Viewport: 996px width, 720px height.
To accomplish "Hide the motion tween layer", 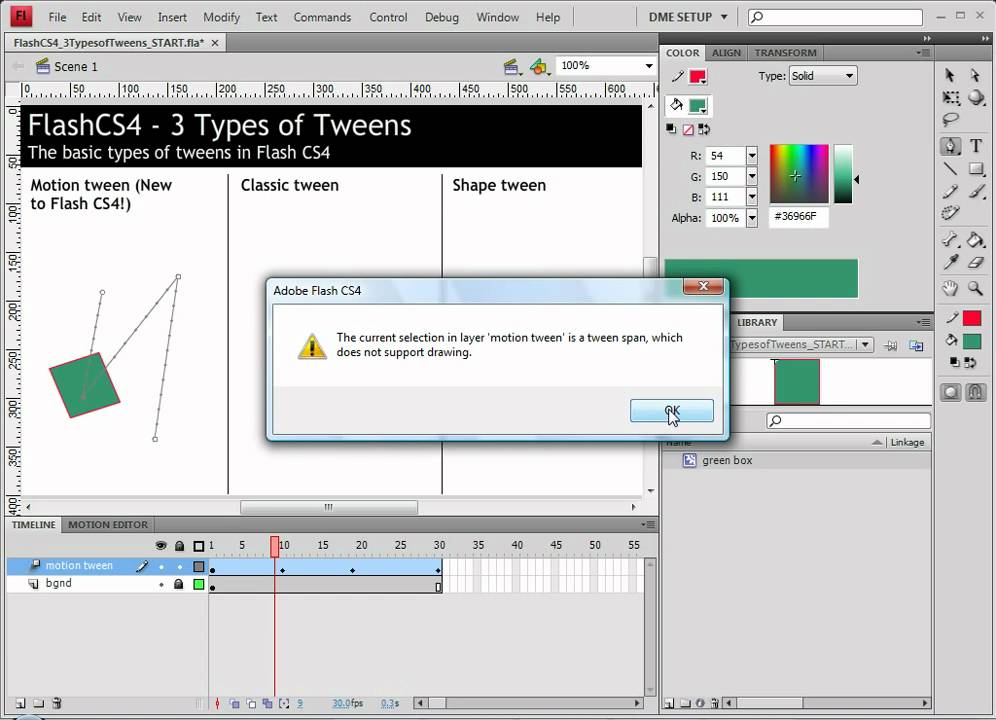I will point(161,566).
